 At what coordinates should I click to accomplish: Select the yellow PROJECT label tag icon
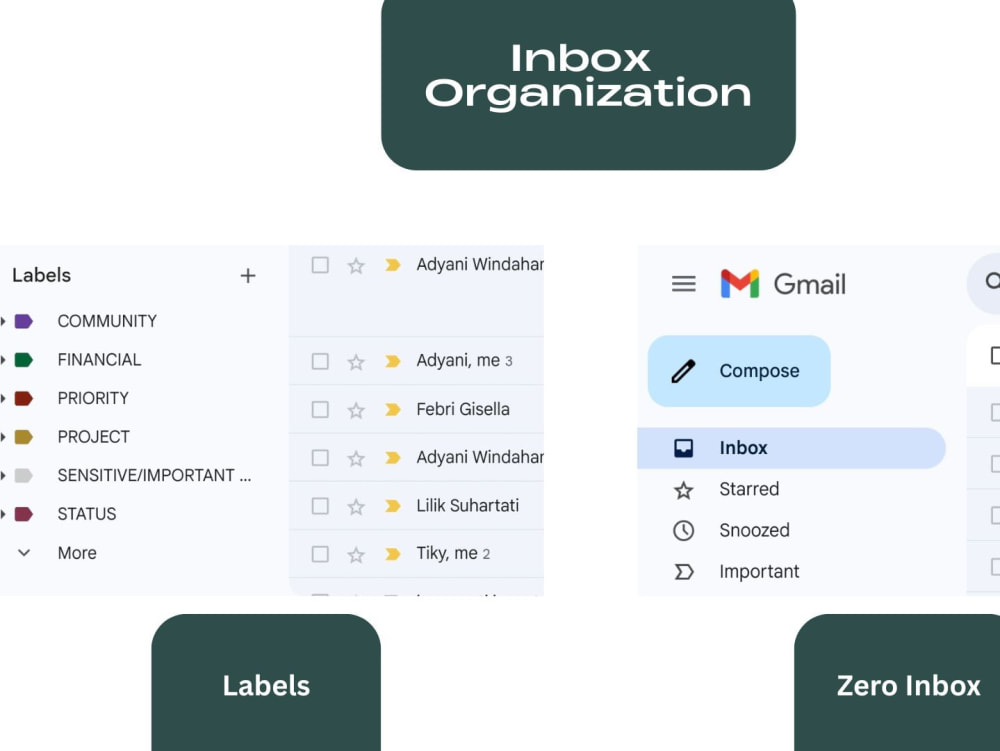click(x=24, y=437)
